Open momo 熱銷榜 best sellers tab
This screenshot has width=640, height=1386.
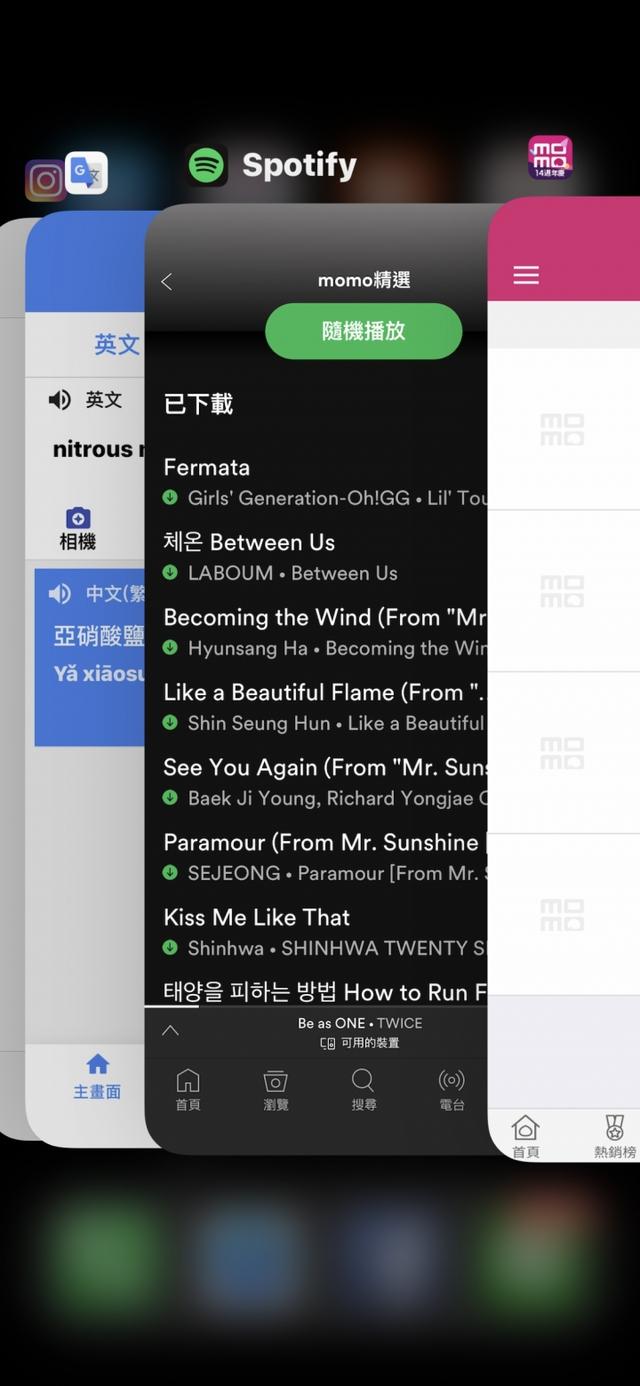[614, 1136]
